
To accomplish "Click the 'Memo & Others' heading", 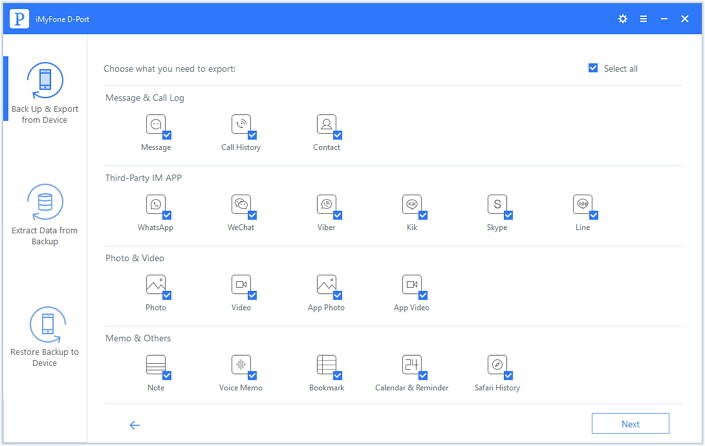I will pyautogui.click(x=138, y=338).
